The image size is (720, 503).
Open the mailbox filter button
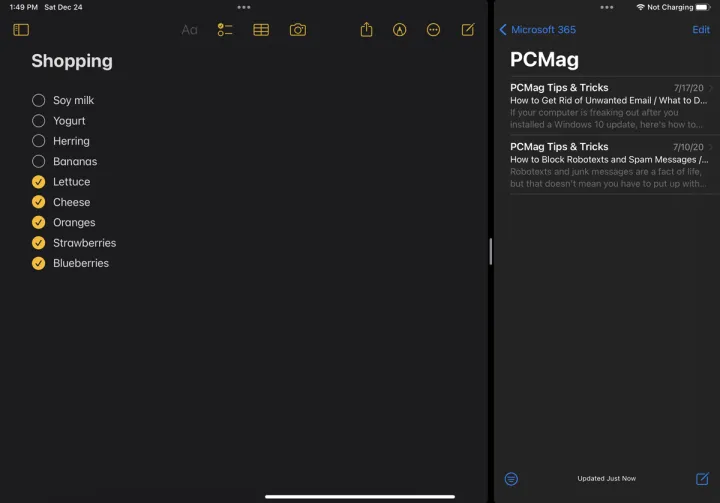[x=511, y=479]
